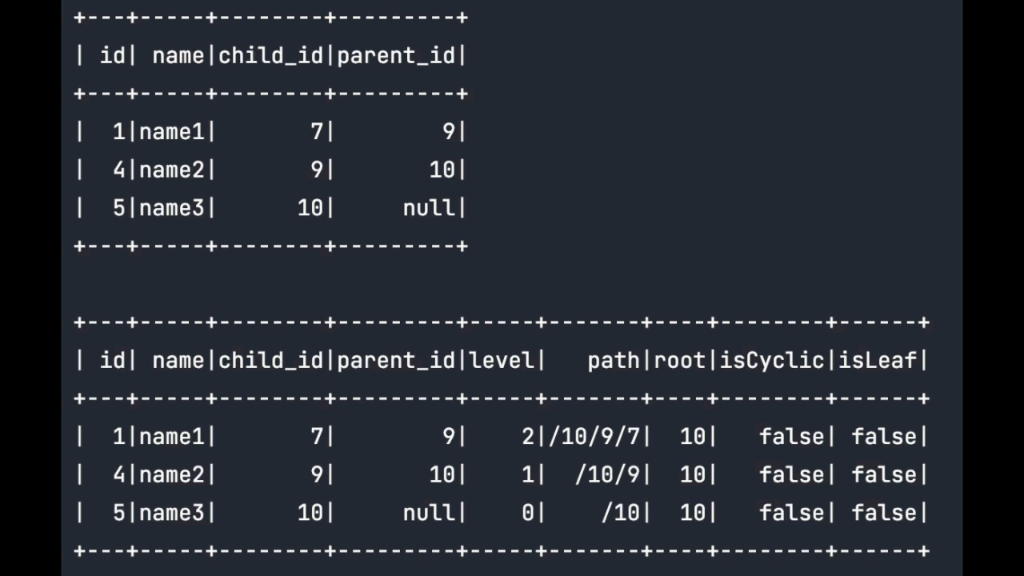Click the level value "2" in name1 row

click(527, 436)
